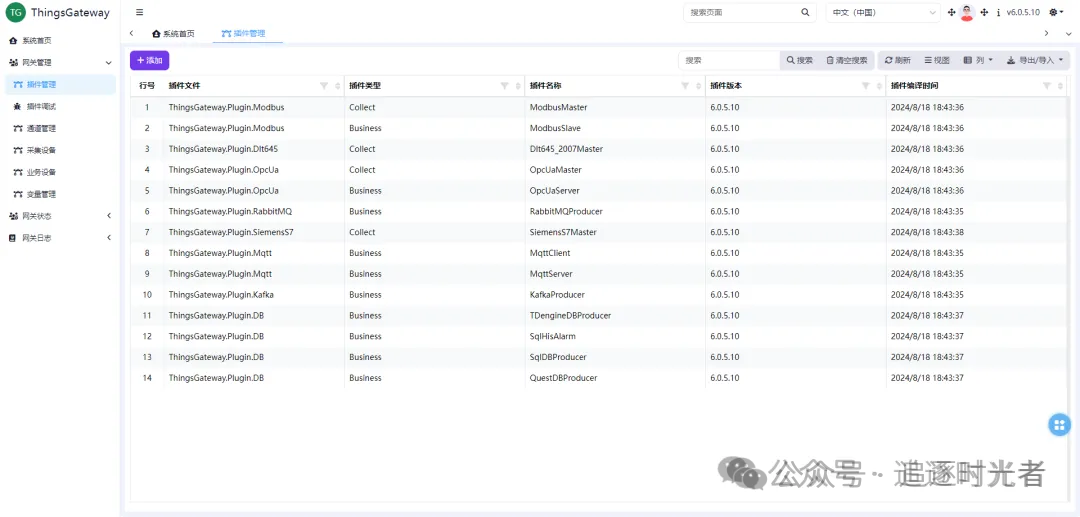Click the 搜索 search button

pos(800,61)
